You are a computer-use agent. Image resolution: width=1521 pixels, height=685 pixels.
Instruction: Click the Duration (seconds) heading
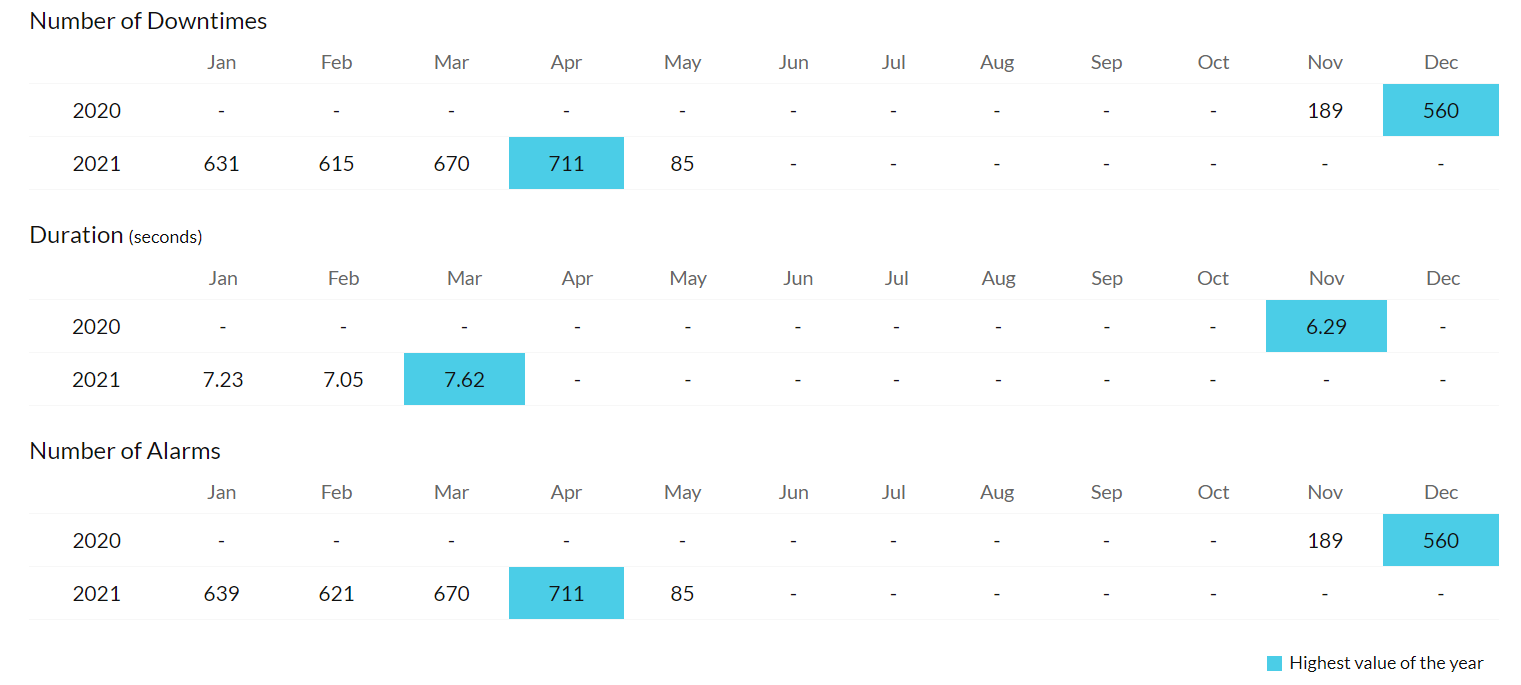pyautogui.click(x=116, y=235)
